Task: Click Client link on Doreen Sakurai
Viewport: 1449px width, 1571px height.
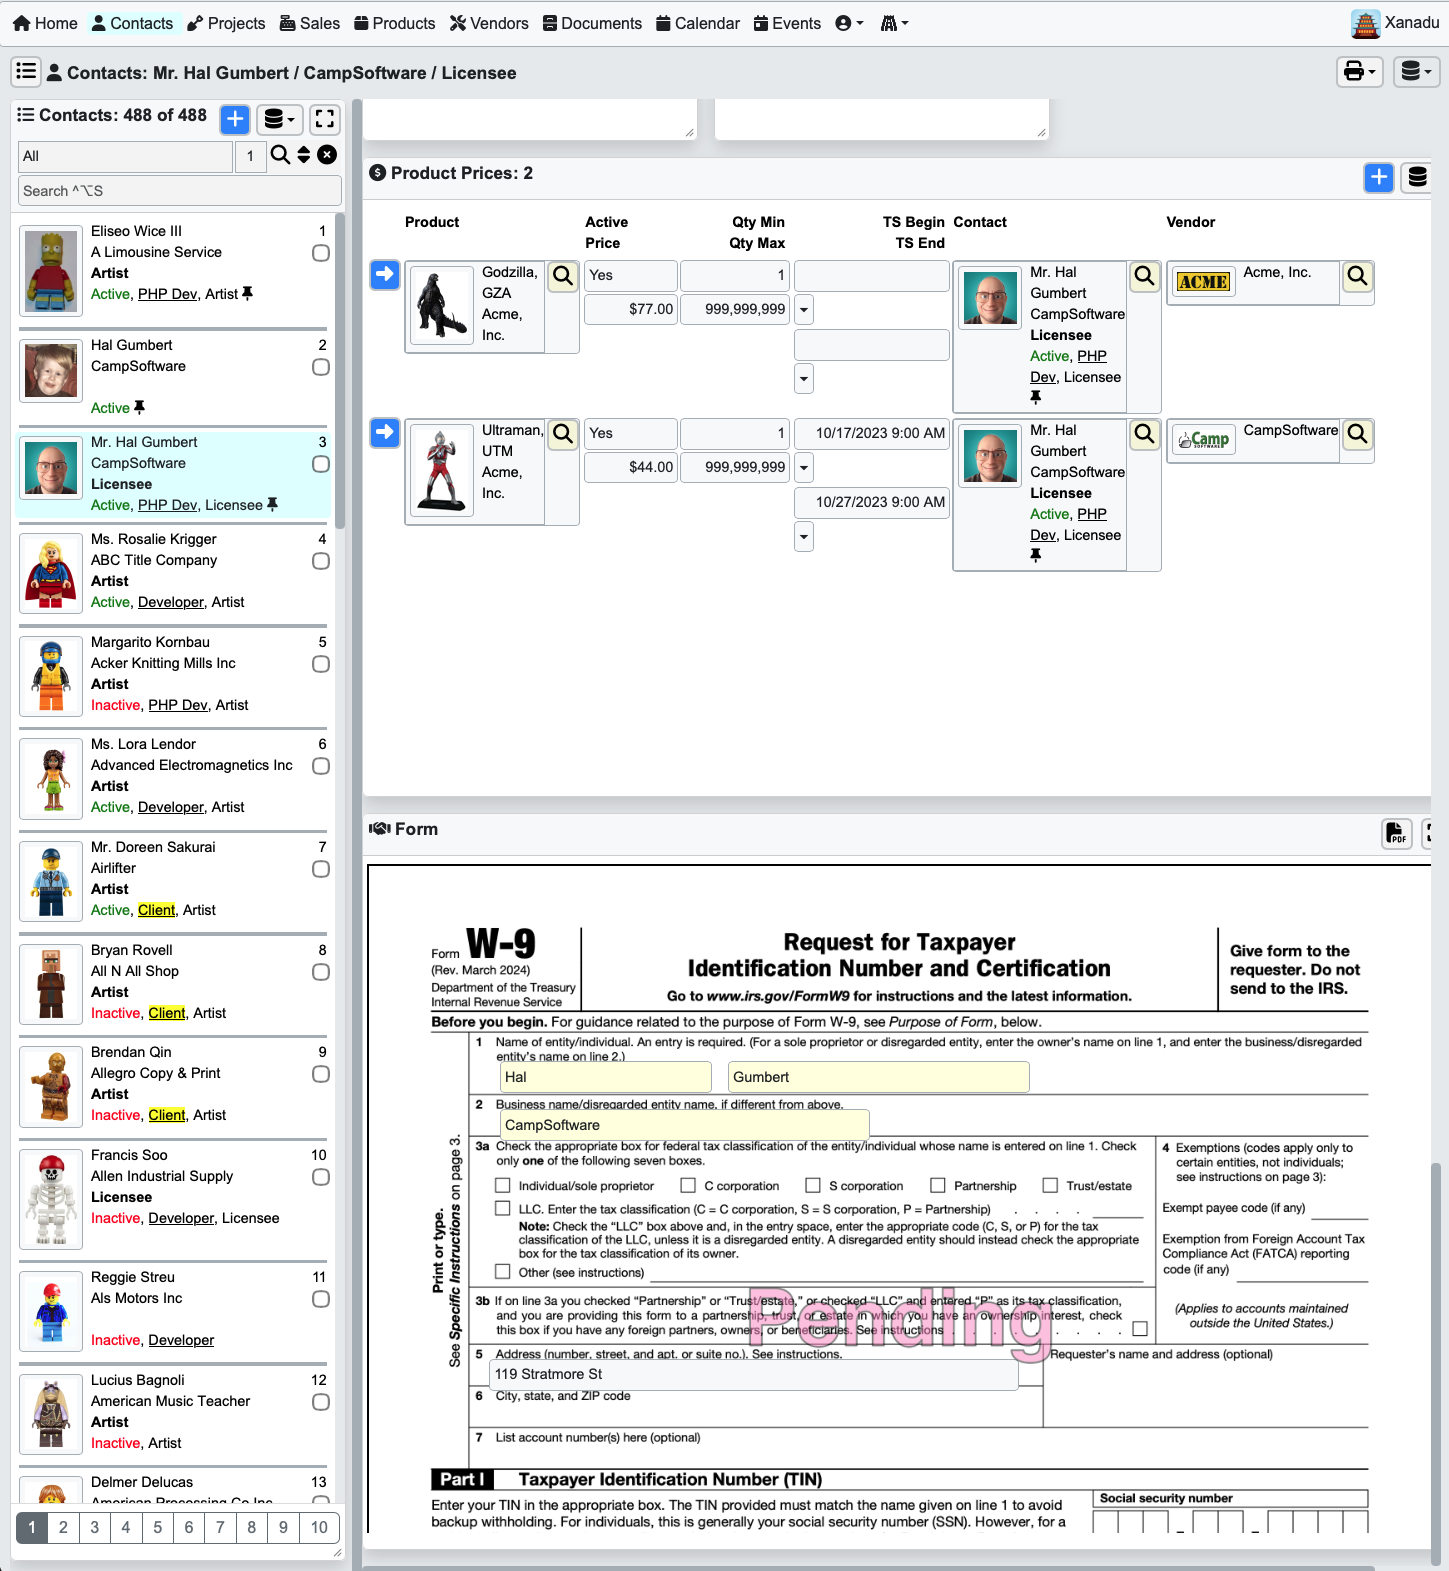Action: tap(156, 910)
